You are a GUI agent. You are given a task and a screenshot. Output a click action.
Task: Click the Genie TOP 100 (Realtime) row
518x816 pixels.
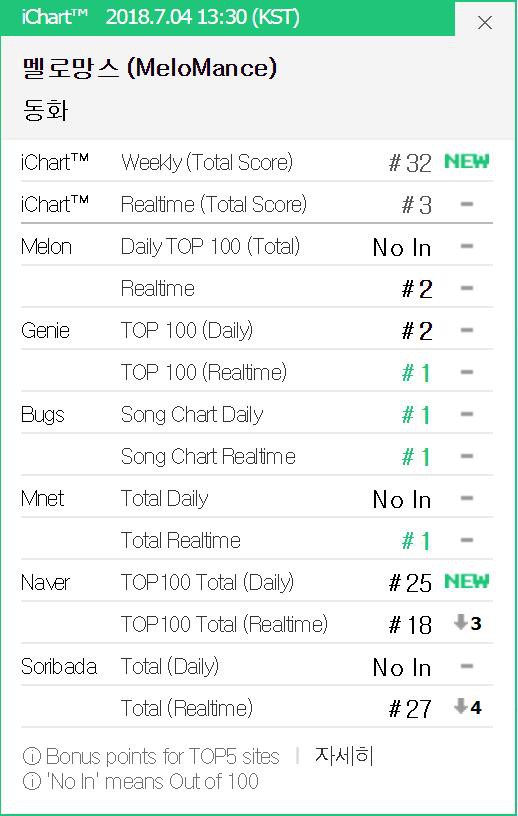pos(257,373)
